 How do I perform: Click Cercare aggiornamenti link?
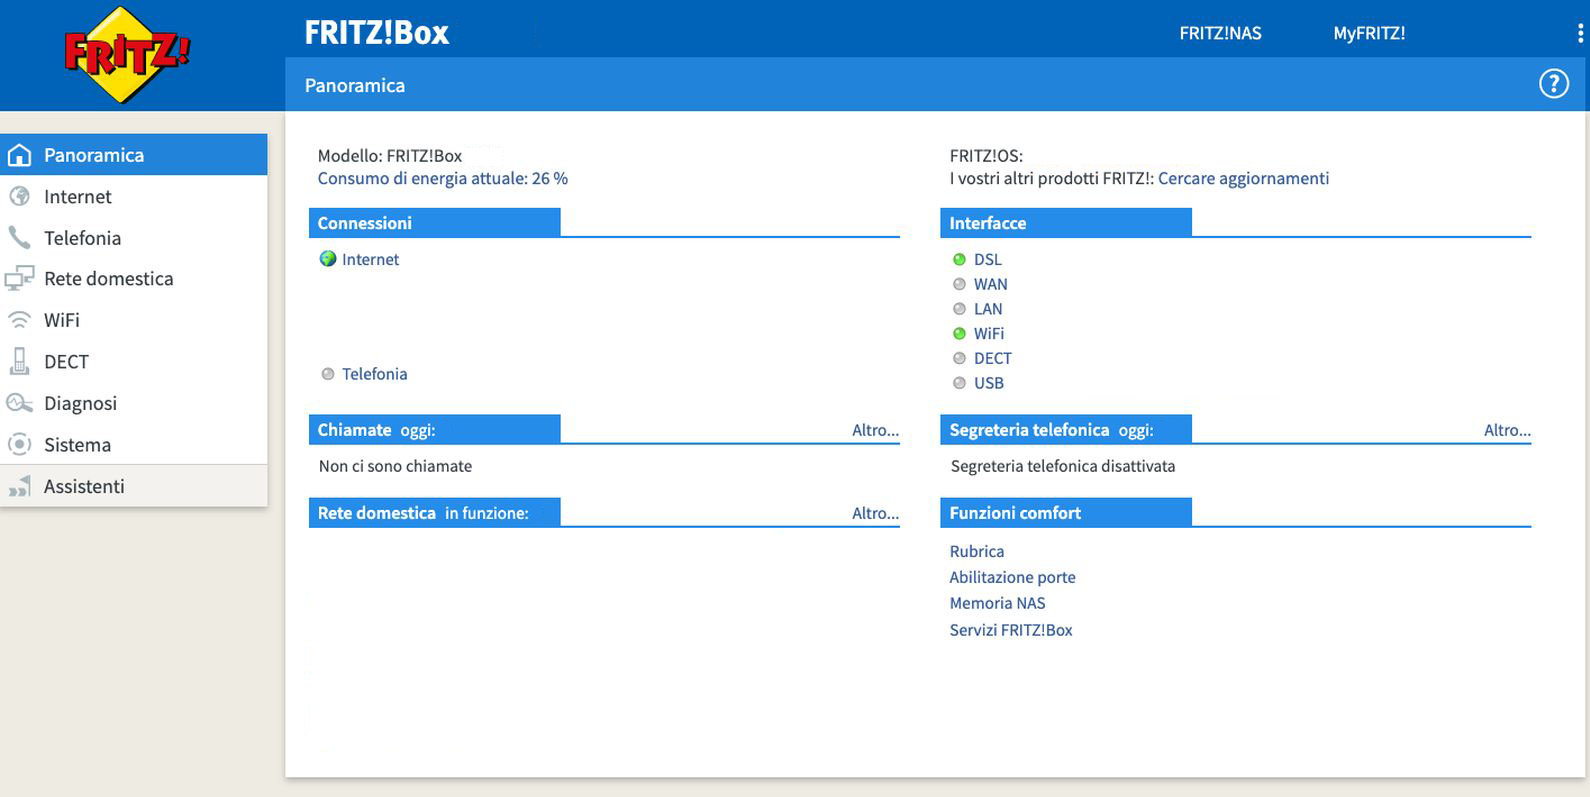point(1243,179)
